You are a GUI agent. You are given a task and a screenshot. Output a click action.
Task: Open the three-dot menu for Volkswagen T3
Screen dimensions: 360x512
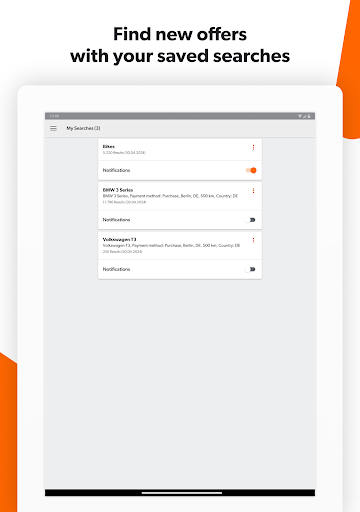click(253, 240)
